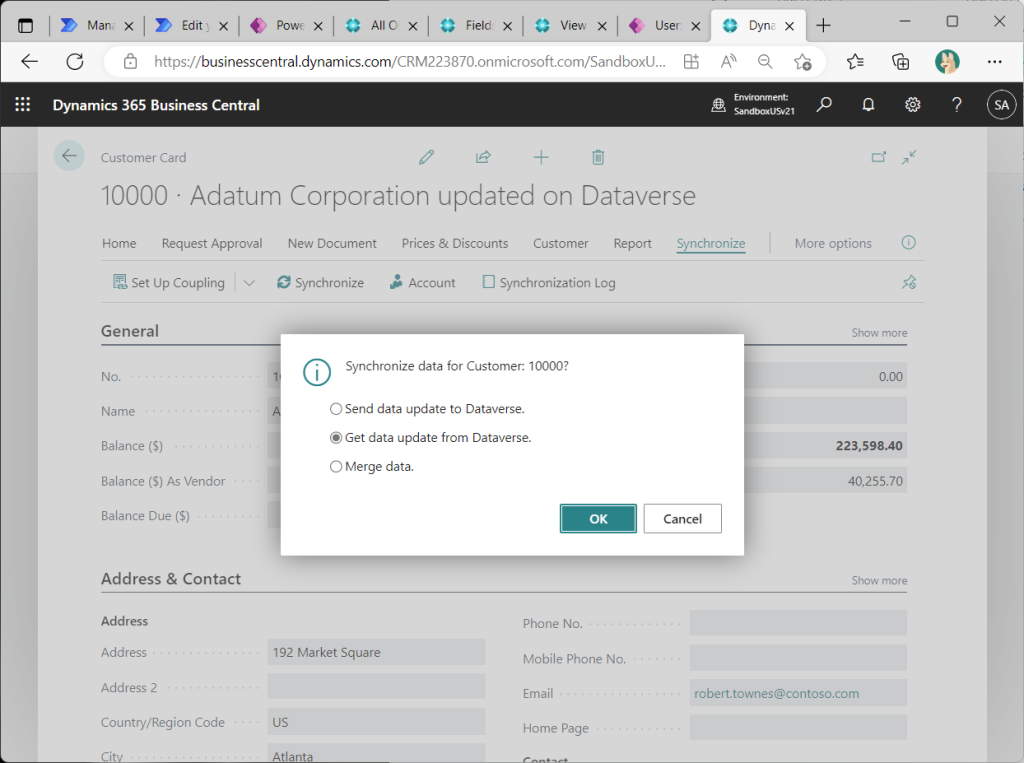Open the Favorites list icon
Viewport: 1024px width, 763px height.
[x=855, y=61]
